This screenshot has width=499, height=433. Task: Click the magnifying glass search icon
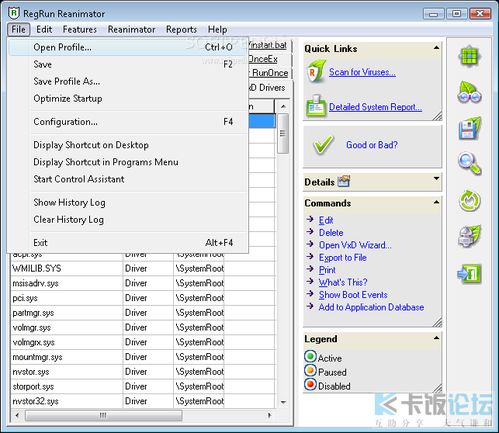tap(469, 164)
